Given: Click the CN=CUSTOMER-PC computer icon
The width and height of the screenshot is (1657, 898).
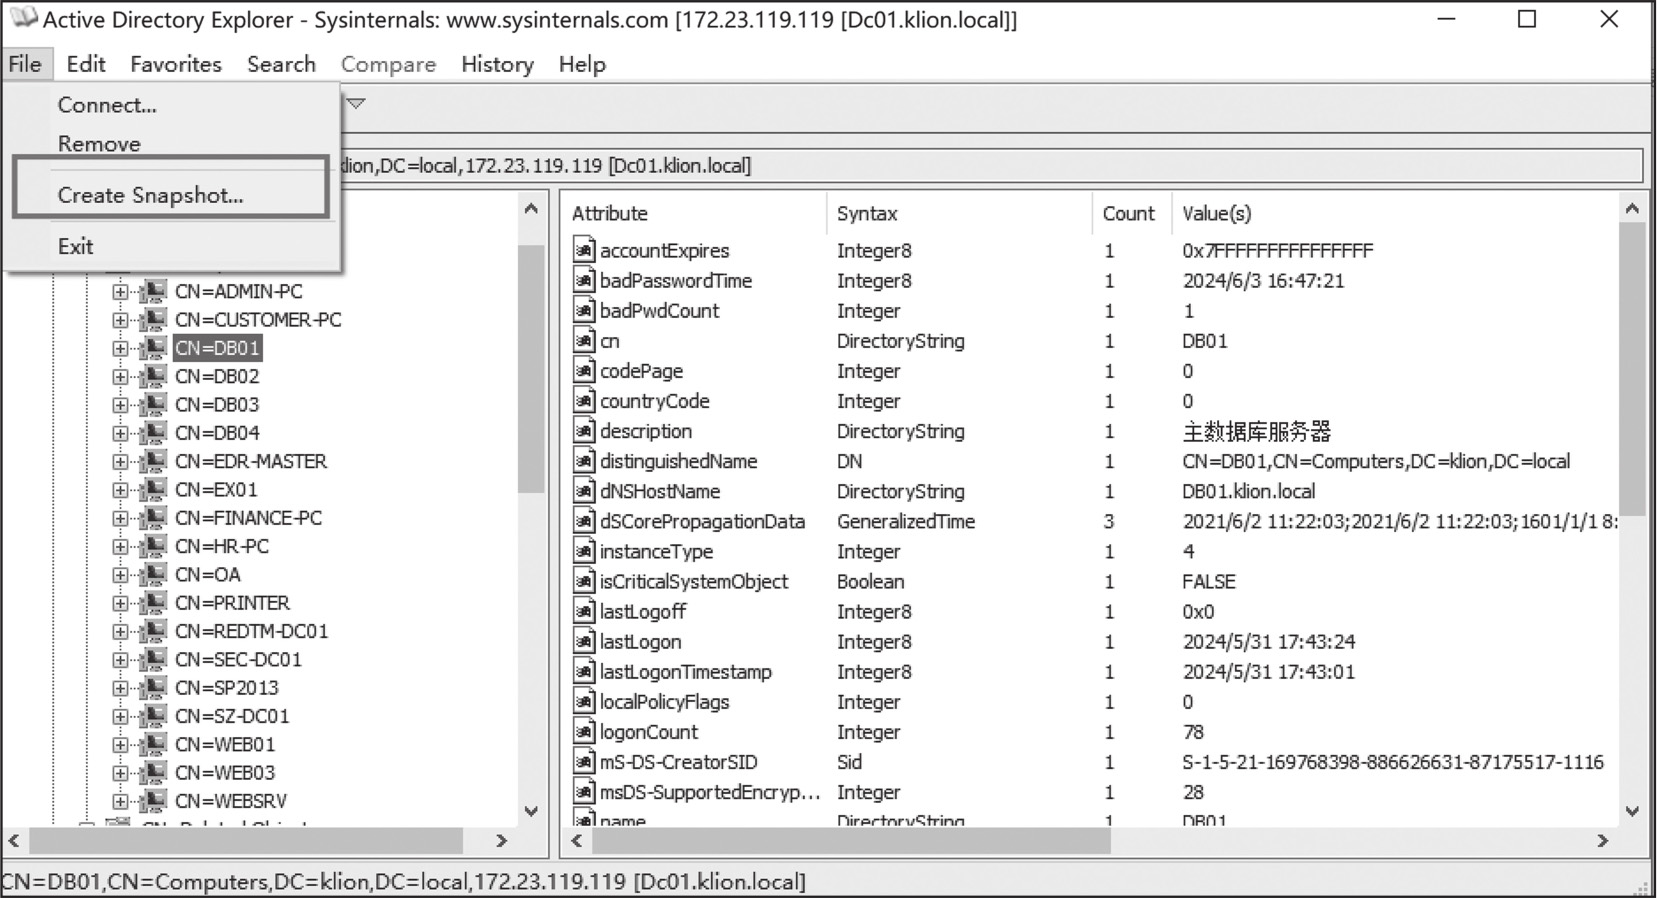Looking at the screenshot, I should coord(153,320).
